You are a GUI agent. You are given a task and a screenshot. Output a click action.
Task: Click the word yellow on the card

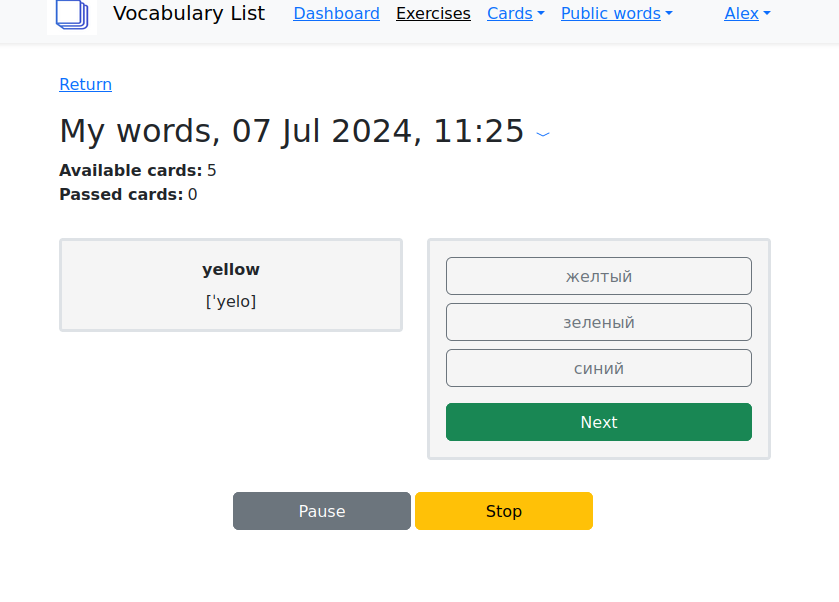click(x=231, y=270)
